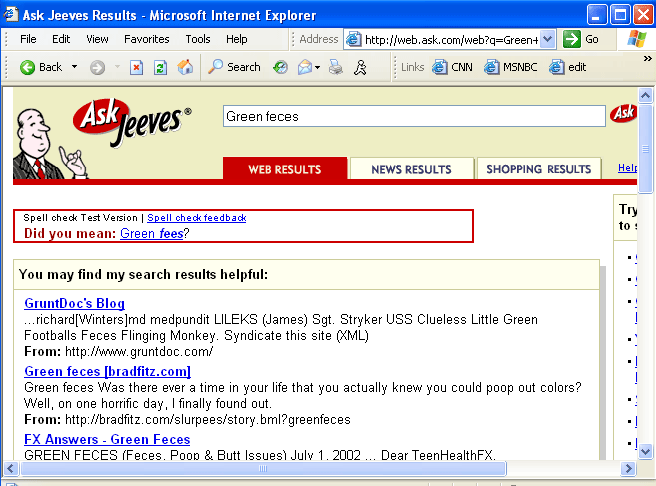The height and width of the screenshot is (486, 656).
Task: Open the MSNBC link in Links bar
Action: pyautogui.click(x=510, y=67)
